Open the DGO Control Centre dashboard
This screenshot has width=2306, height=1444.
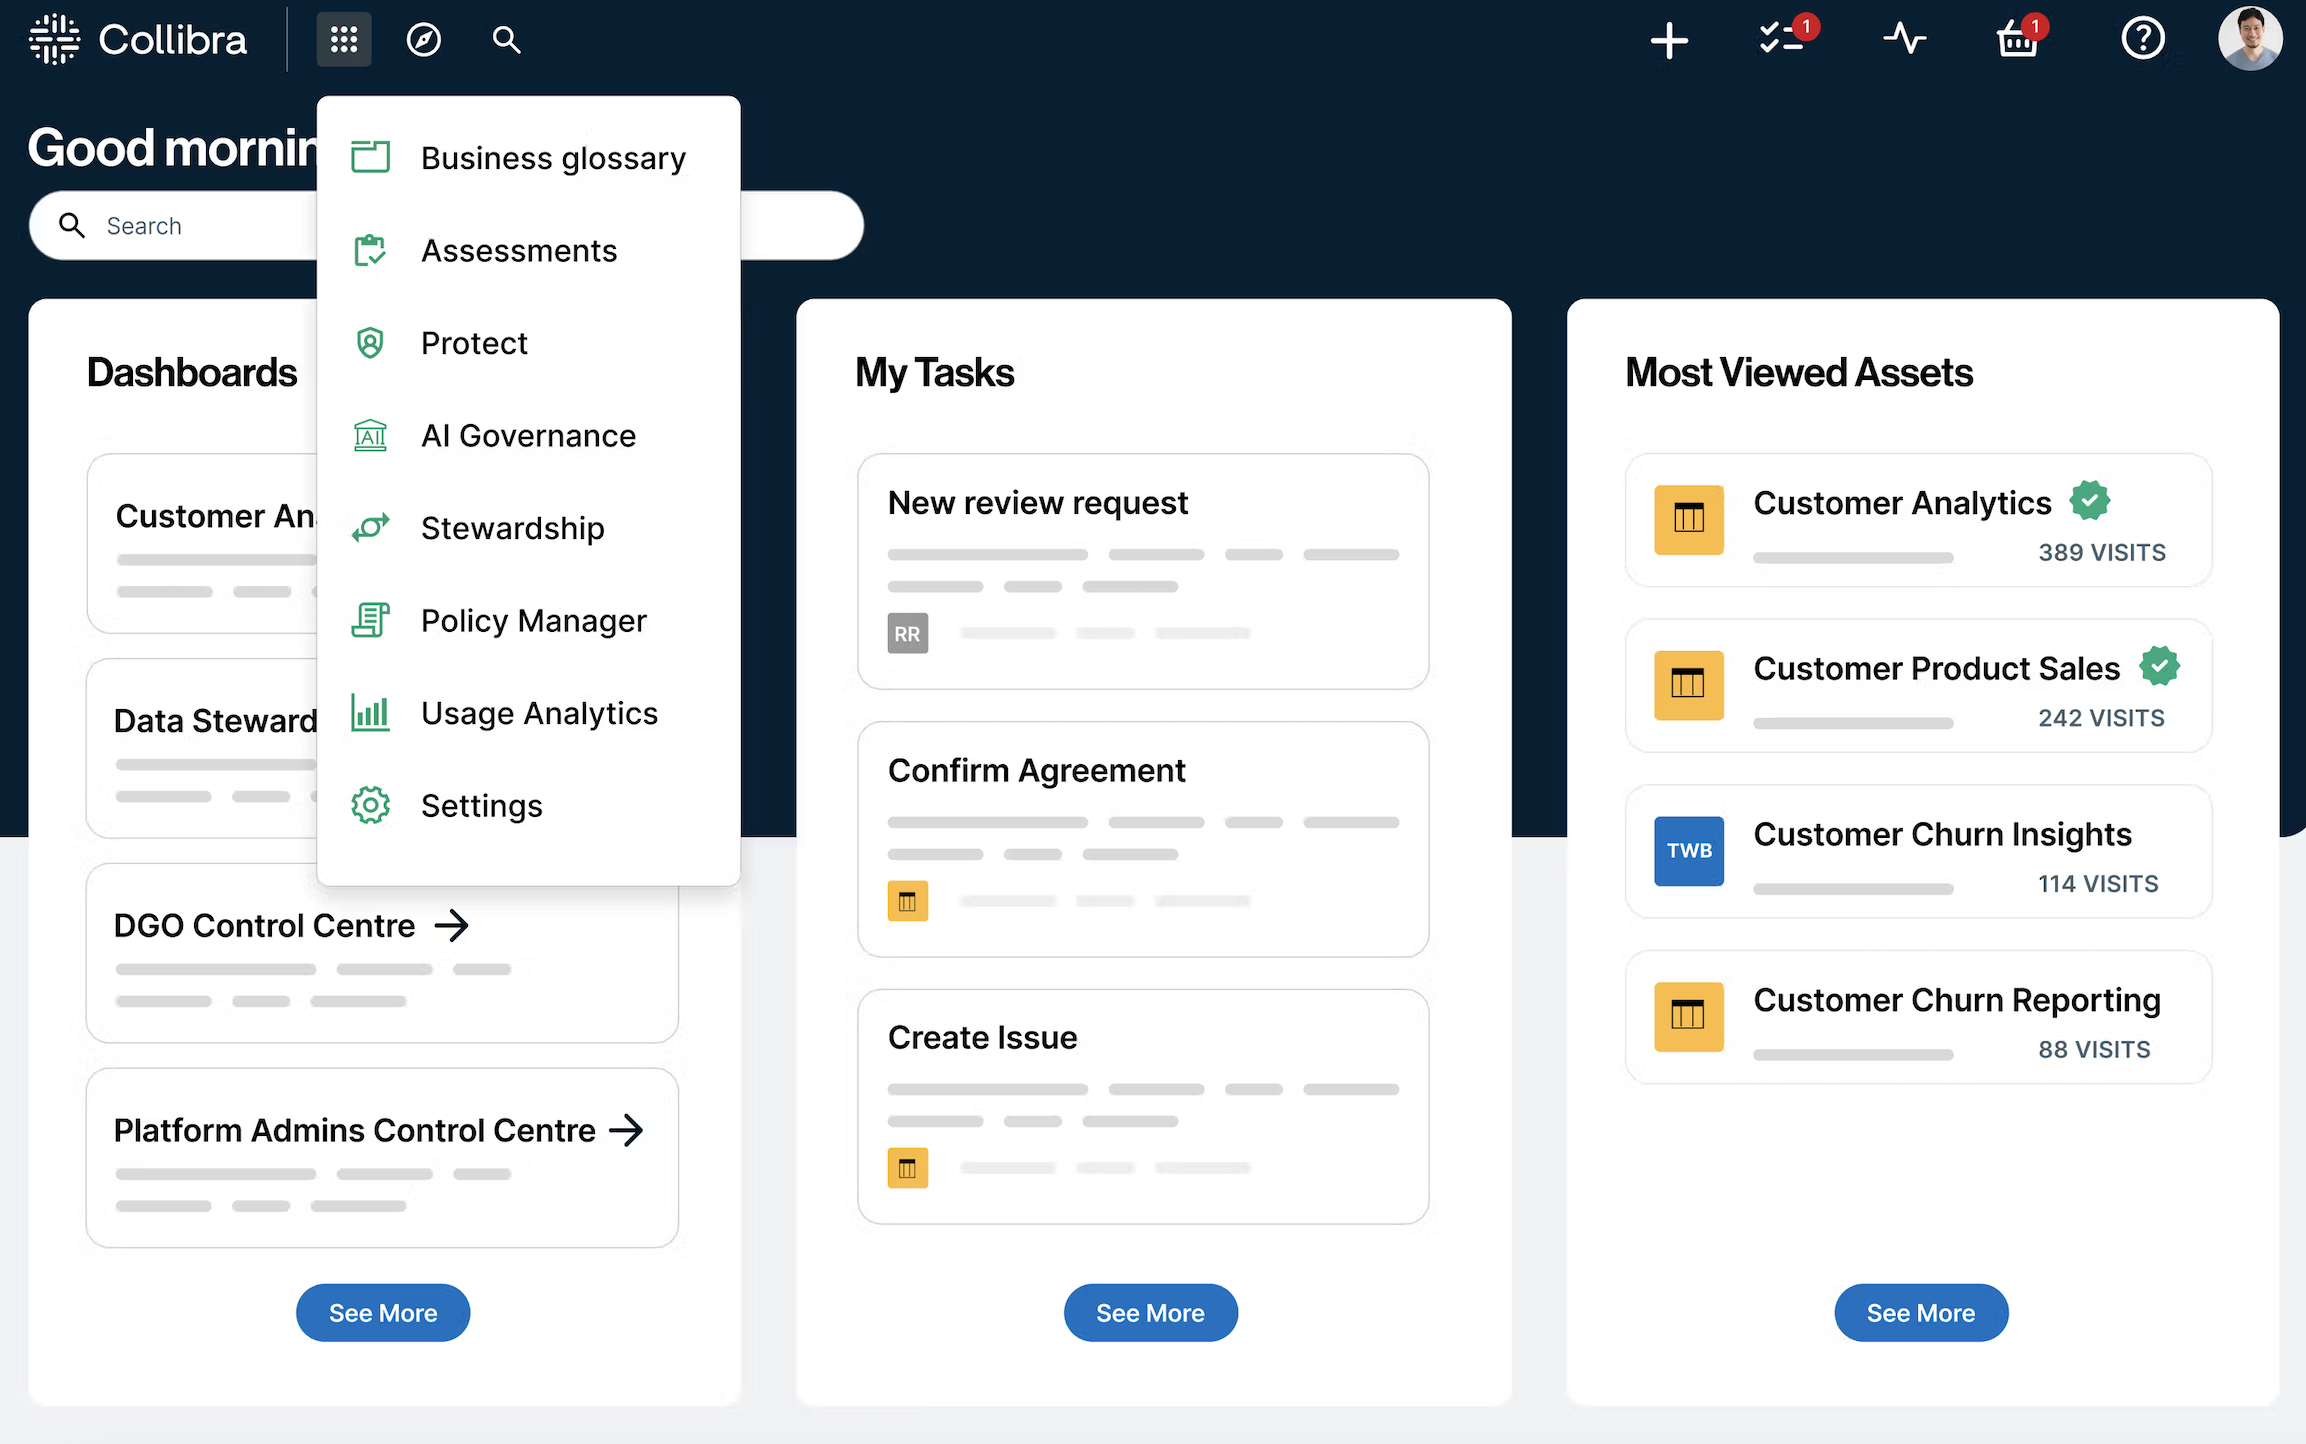[265, 925]
